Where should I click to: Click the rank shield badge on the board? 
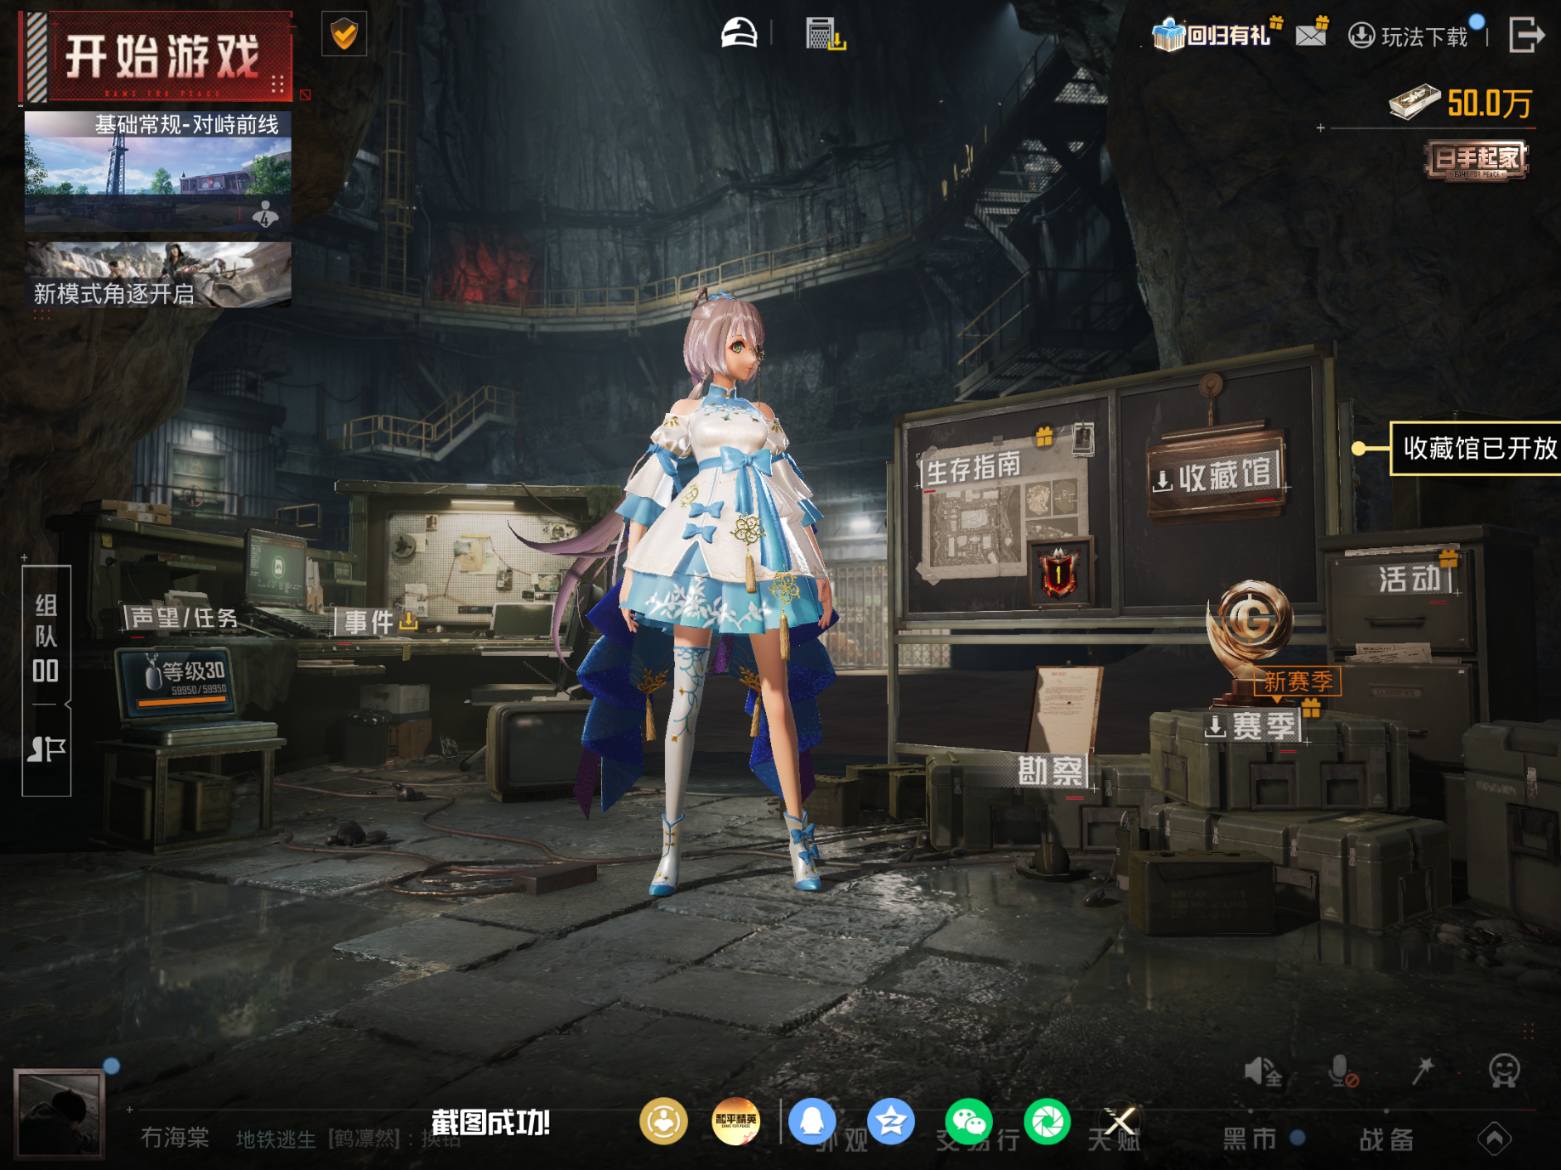pyautogui.click(x=1058, y=573)
